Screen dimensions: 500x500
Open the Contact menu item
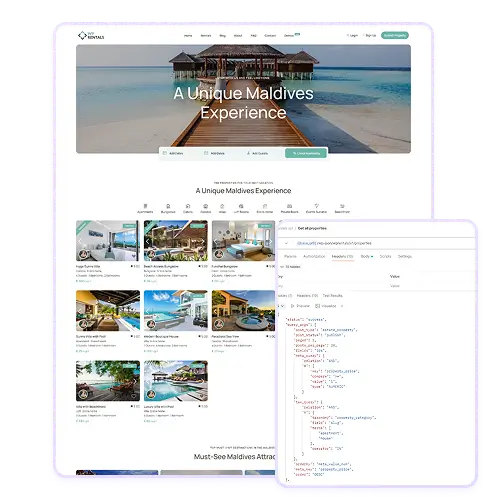pyautogui.click(x=270, y=36)
